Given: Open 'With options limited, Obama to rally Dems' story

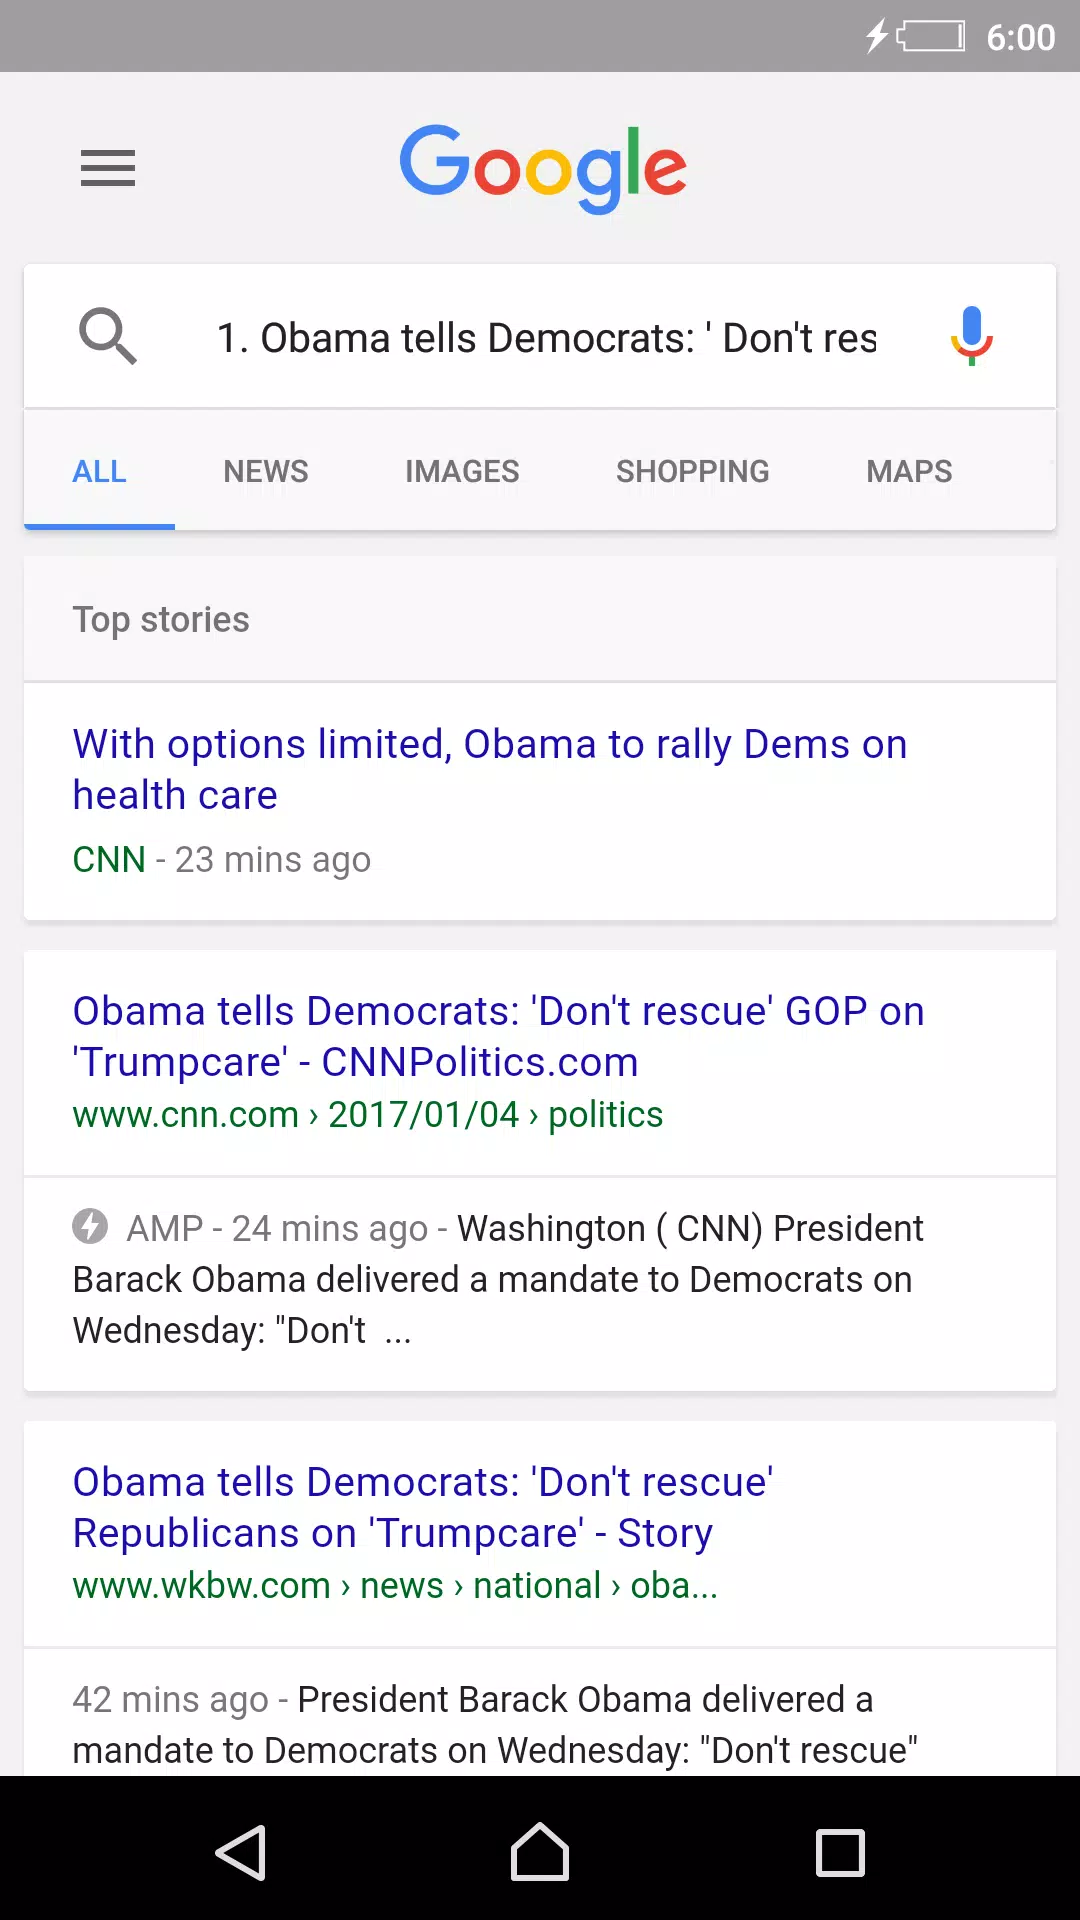Looking at the screenshot, I should pyautogui.click(x=490, y=769).
